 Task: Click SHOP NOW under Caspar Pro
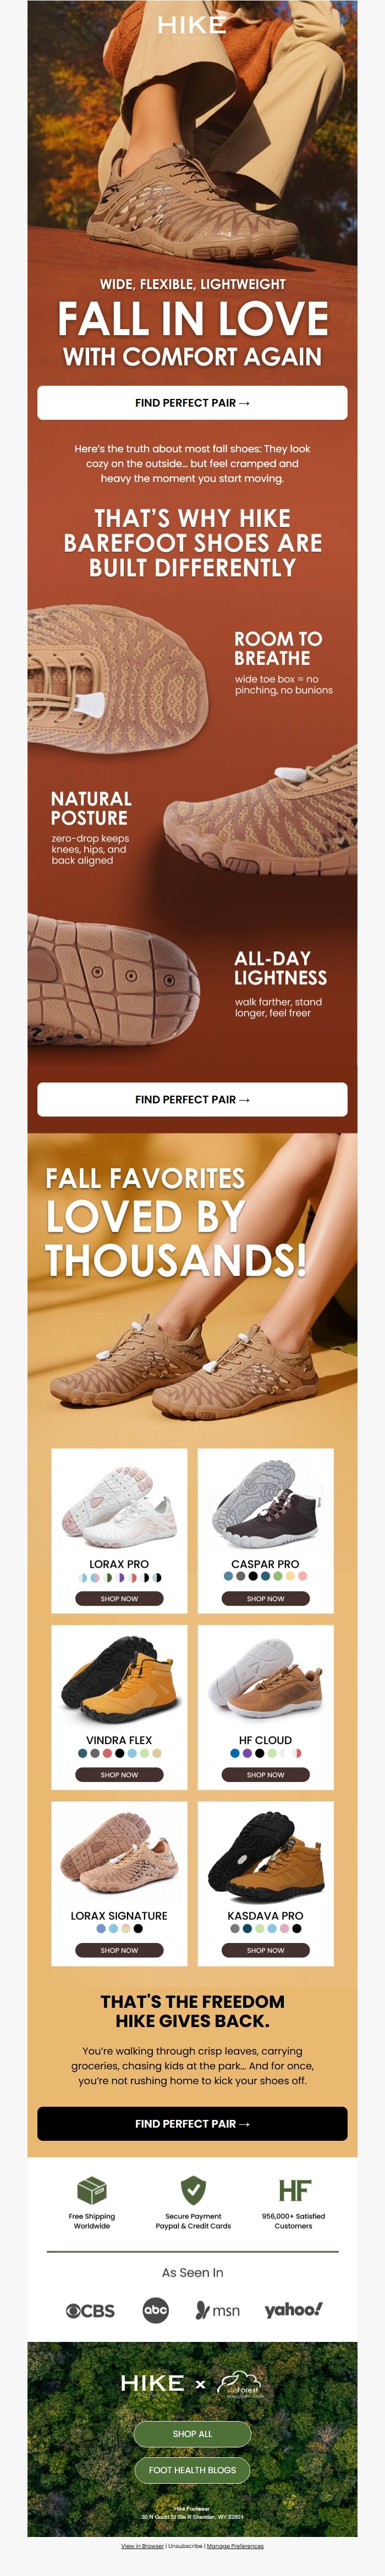pyautogui.click(x=266, y=1598)
